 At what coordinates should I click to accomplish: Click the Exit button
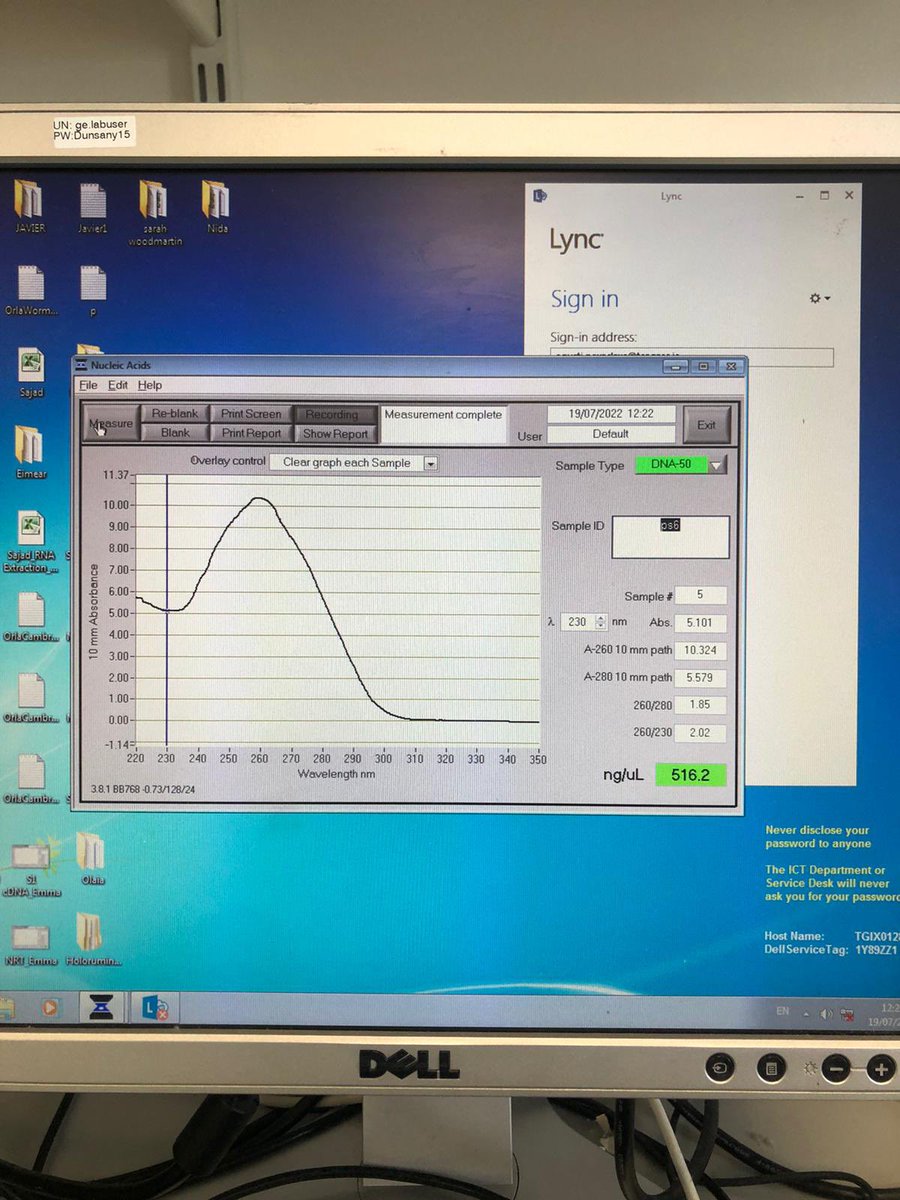(x=706, y=425)
